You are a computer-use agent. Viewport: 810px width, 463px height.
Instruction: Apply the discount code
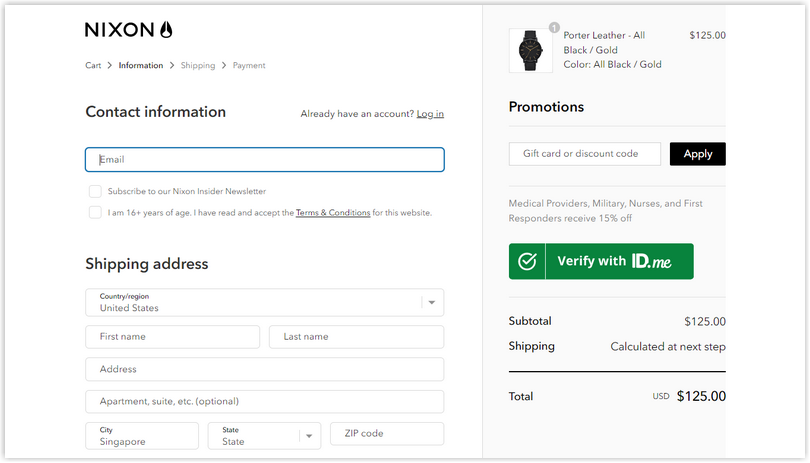[697, 154]
